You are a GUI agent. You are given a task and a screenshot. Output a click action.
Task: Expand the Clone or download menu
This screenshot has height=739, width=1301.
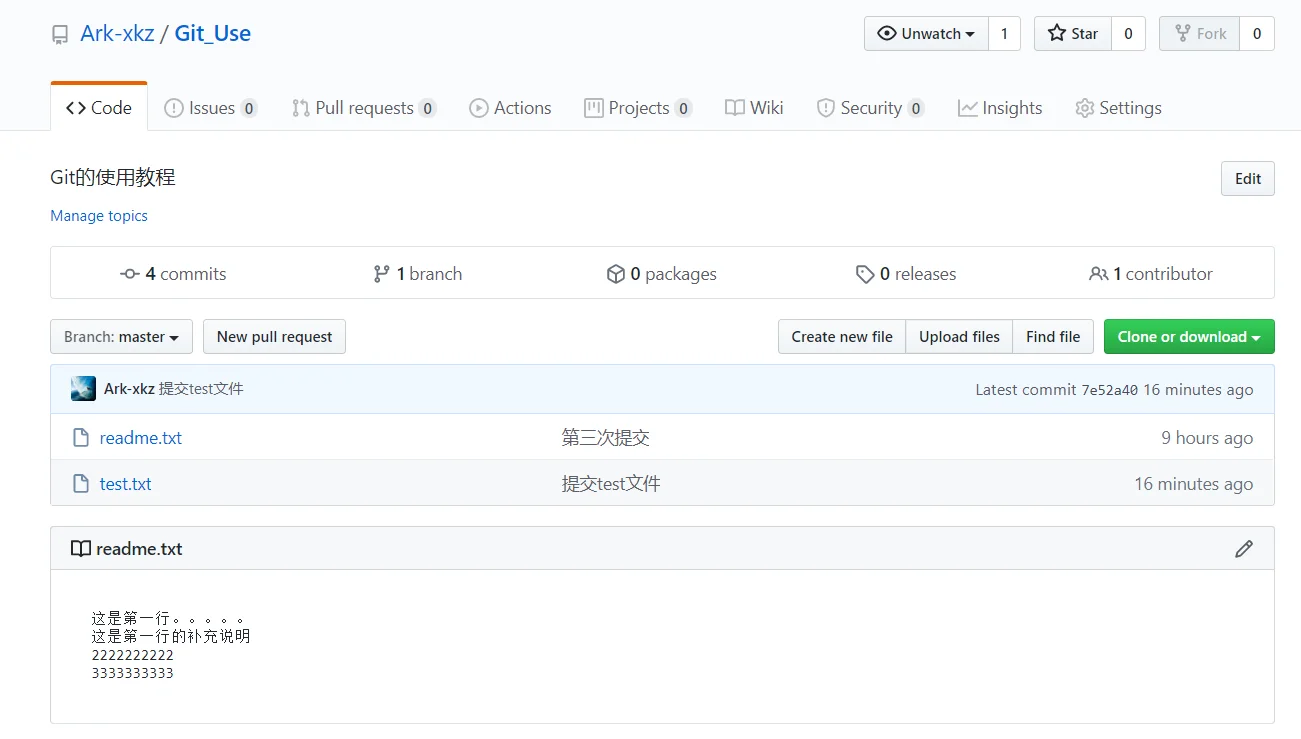(1189, 337)
